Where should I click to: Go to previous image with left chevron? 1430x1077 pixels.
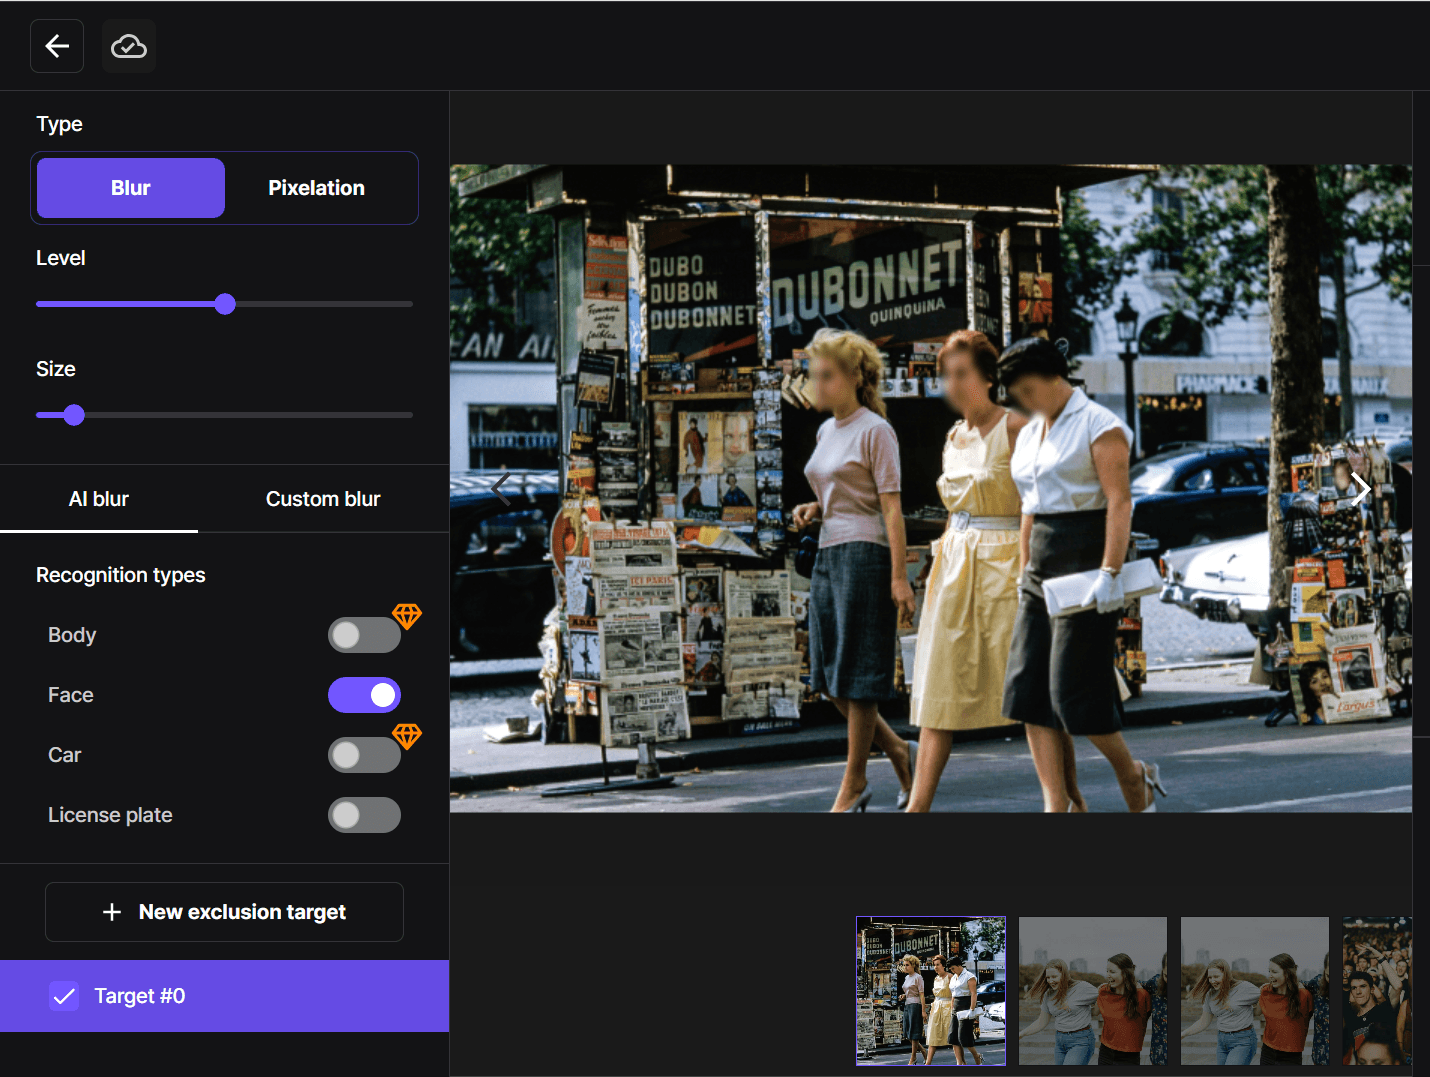click(501, 489)
